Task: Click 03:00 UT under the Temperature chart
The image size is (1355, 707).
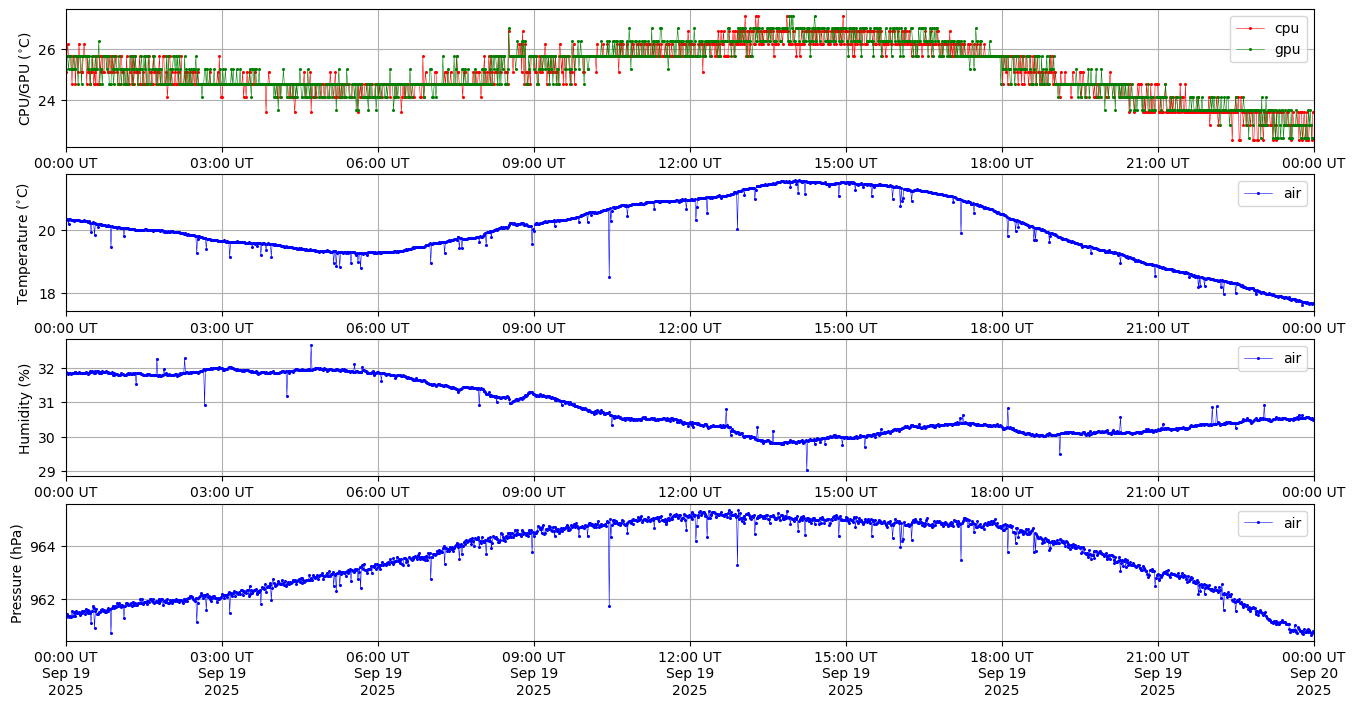Action: tap(222, 328)
